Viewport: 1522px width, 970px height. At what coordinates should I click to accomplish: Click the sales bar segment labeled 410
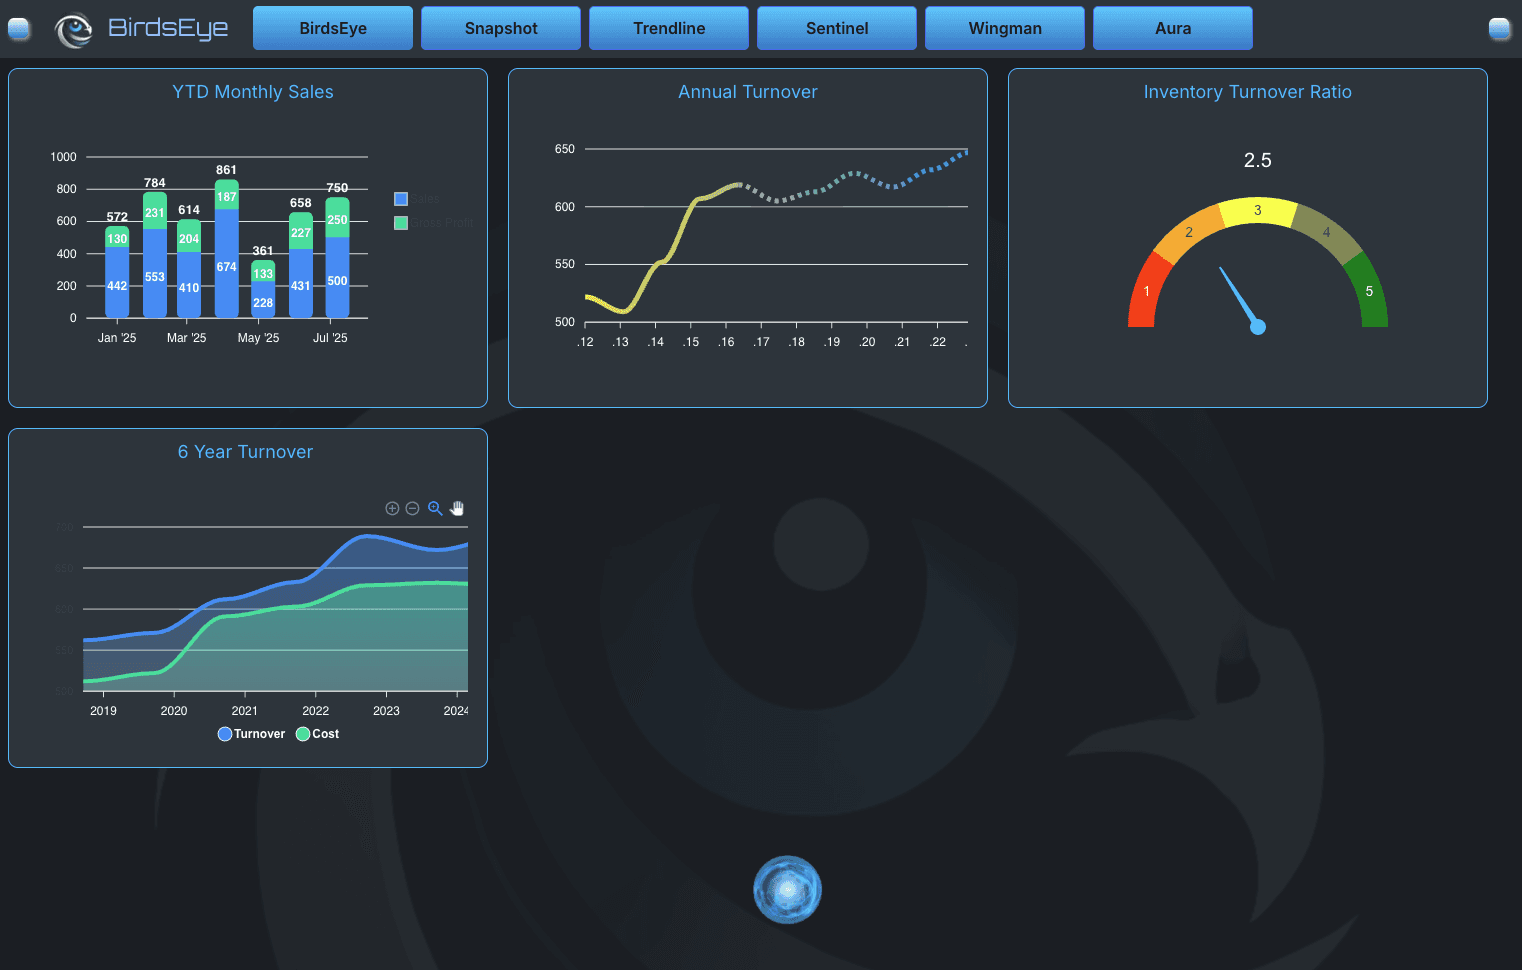(x=189, y=285)
